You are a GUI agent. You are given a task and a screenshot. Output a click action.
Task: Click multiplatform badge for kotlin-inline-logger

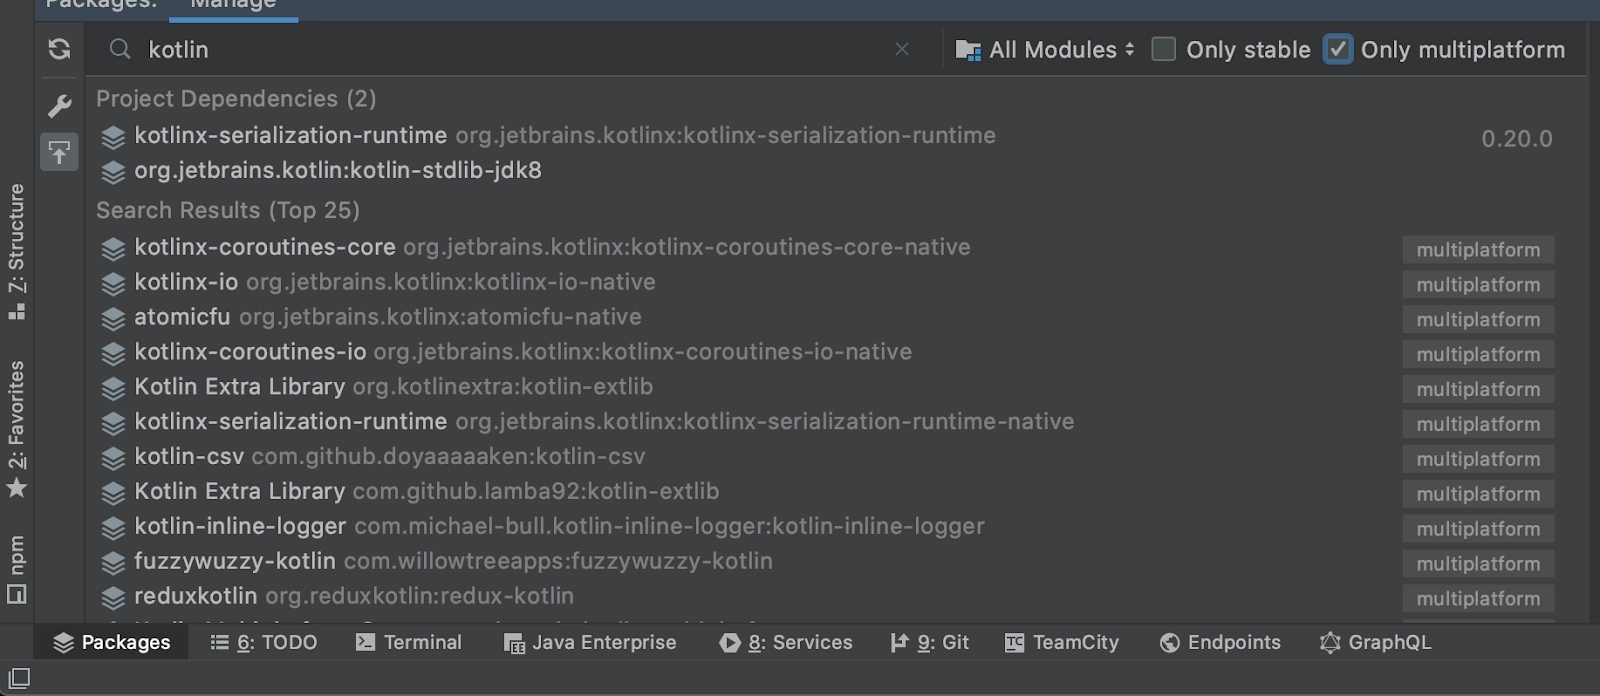pyautogui.click(x=1478, y=529)
